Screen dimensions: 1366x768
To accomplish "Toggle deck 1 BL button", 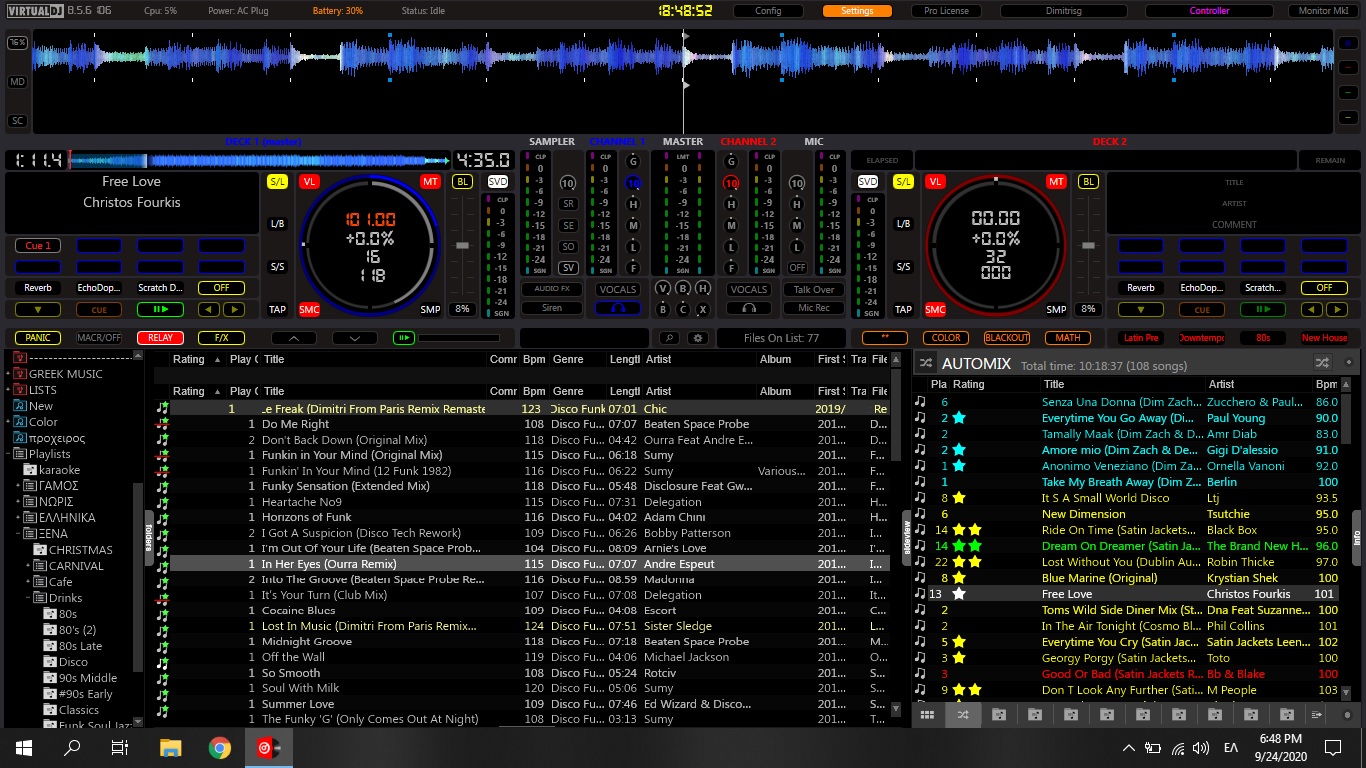I will (x=462, y=181).
